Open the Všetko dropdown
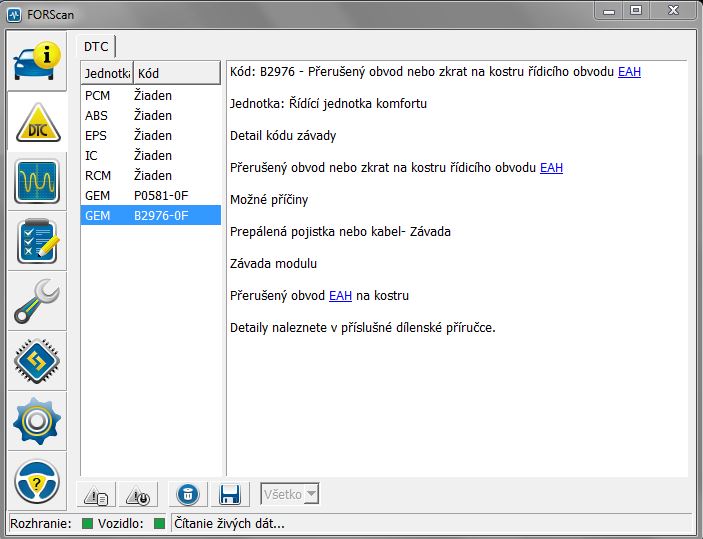The image size is (703, 539). [x=290, y=494]
